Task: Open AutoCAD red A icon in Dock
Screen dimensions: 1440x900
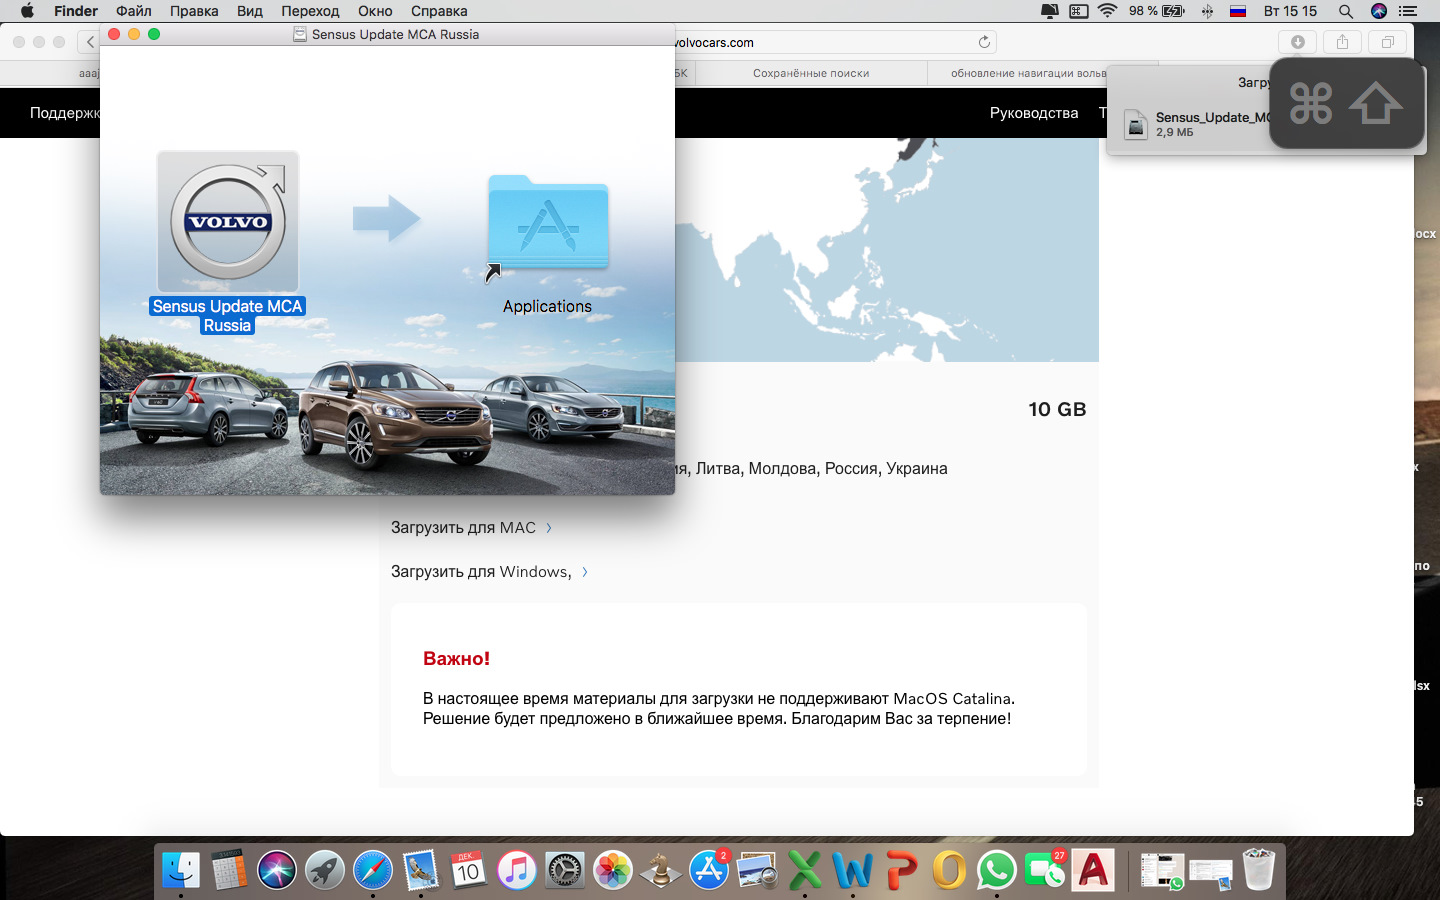Action: [x=1093, y=871]
